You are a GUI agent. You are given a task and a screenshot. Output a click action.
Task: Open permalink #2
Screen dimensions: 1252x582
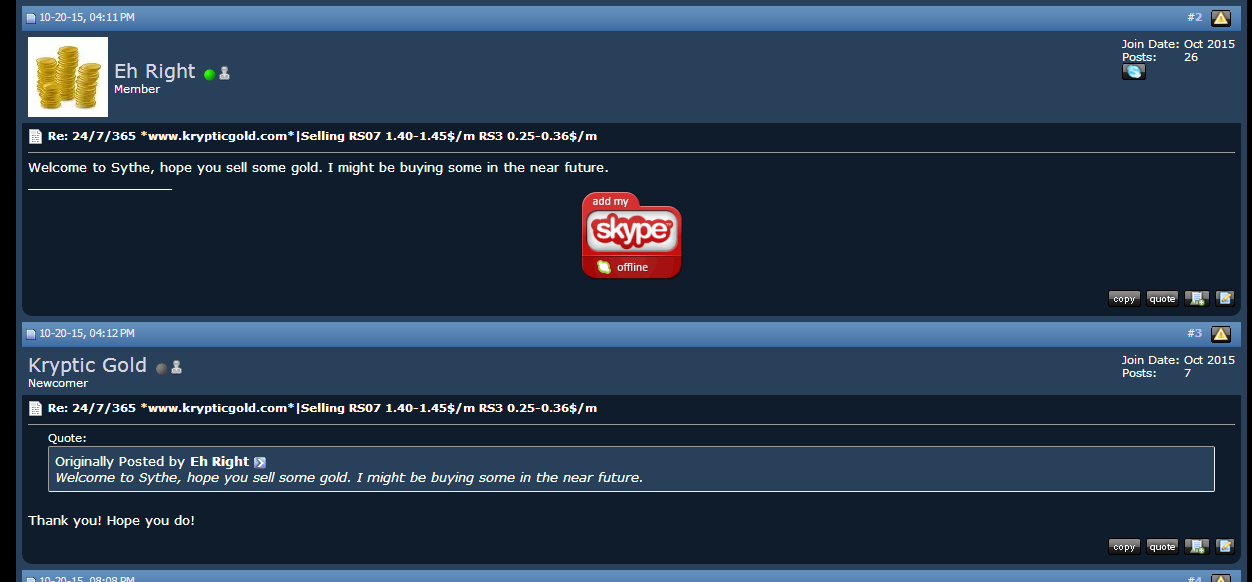(x=1195, y=18)
